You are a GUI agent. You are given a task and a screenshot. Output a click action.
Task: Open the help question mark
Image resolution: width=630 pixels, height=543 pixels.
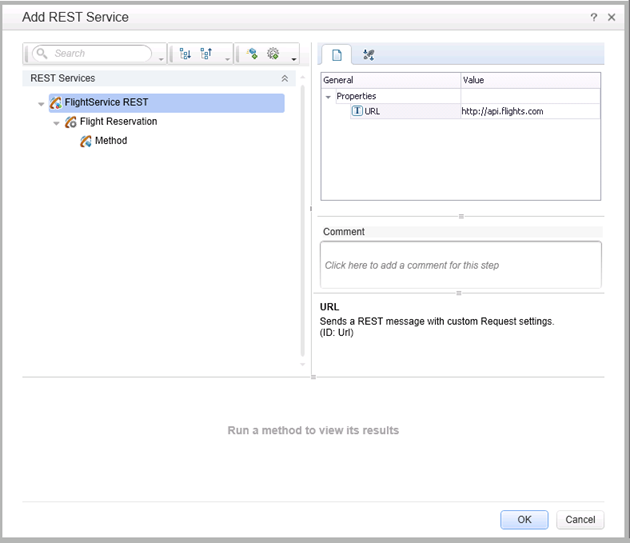coord(594,17)
